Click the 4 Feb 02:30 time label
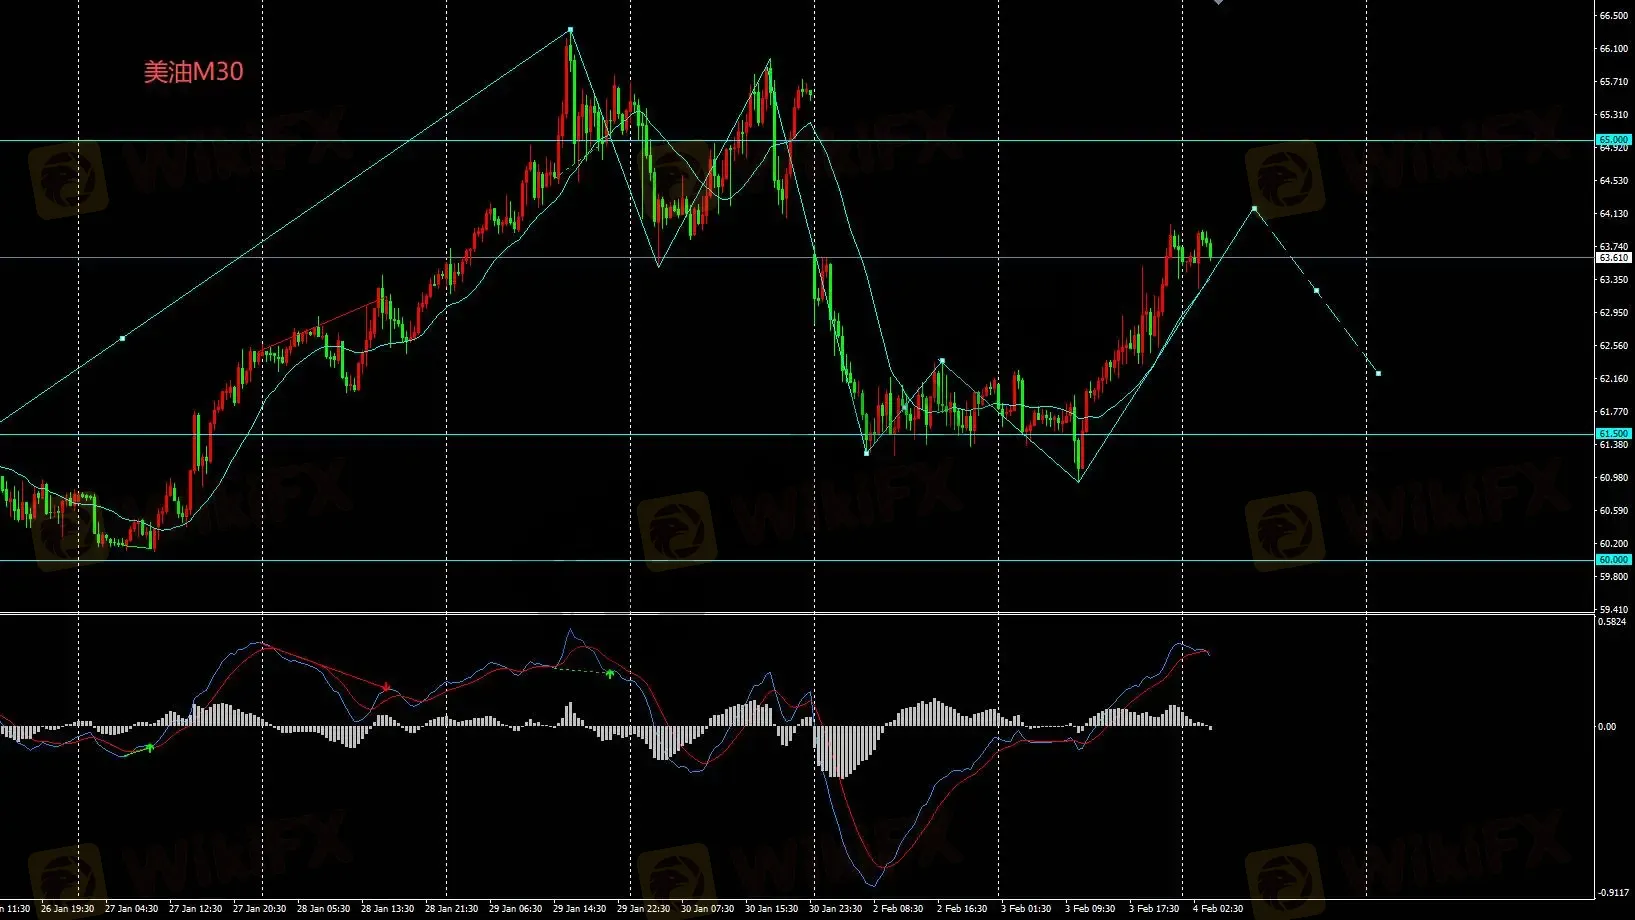The height and width of the screenshot is (920, 1635). pos(1217,909)
